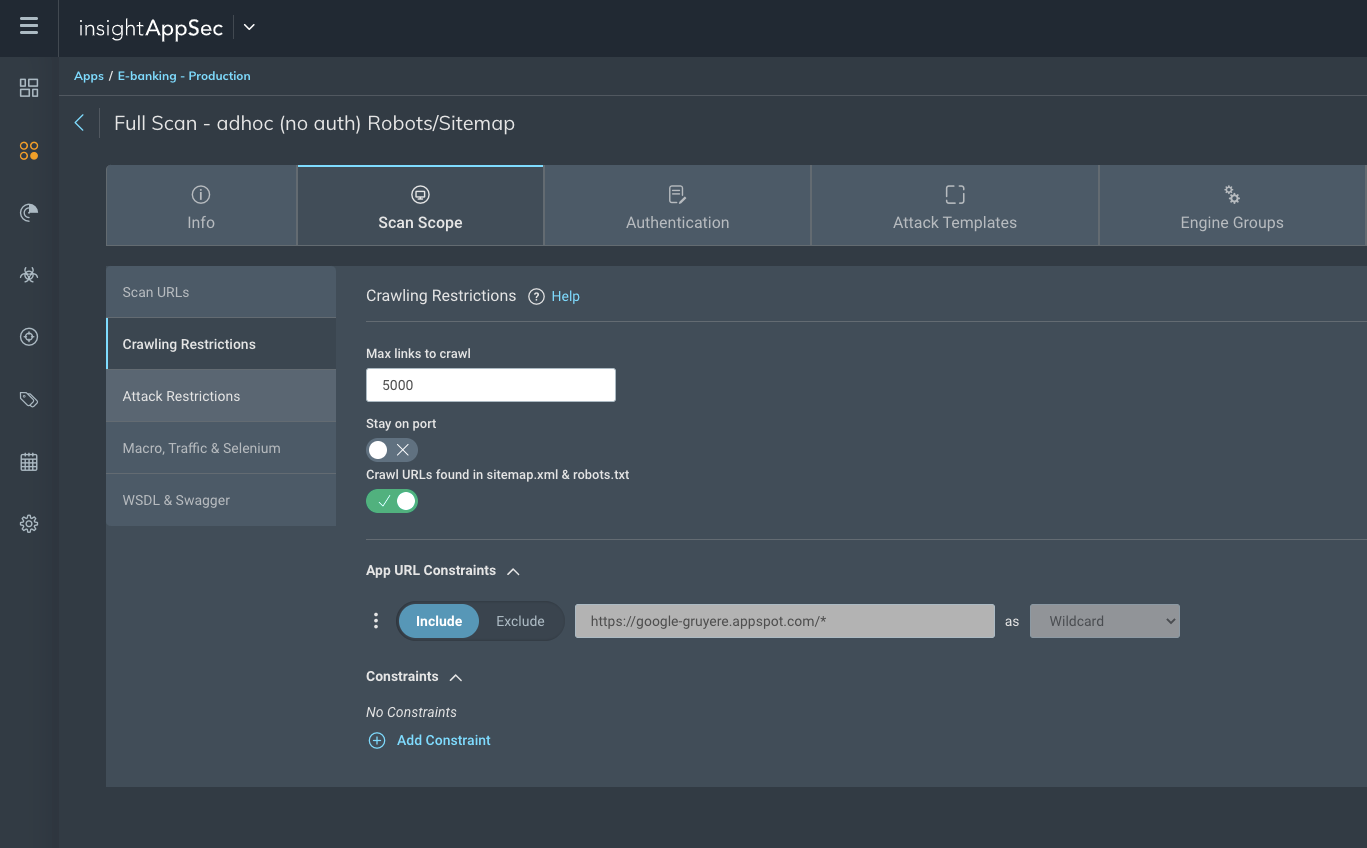Select Exclude for the URL constraint

tap(520, 621)
